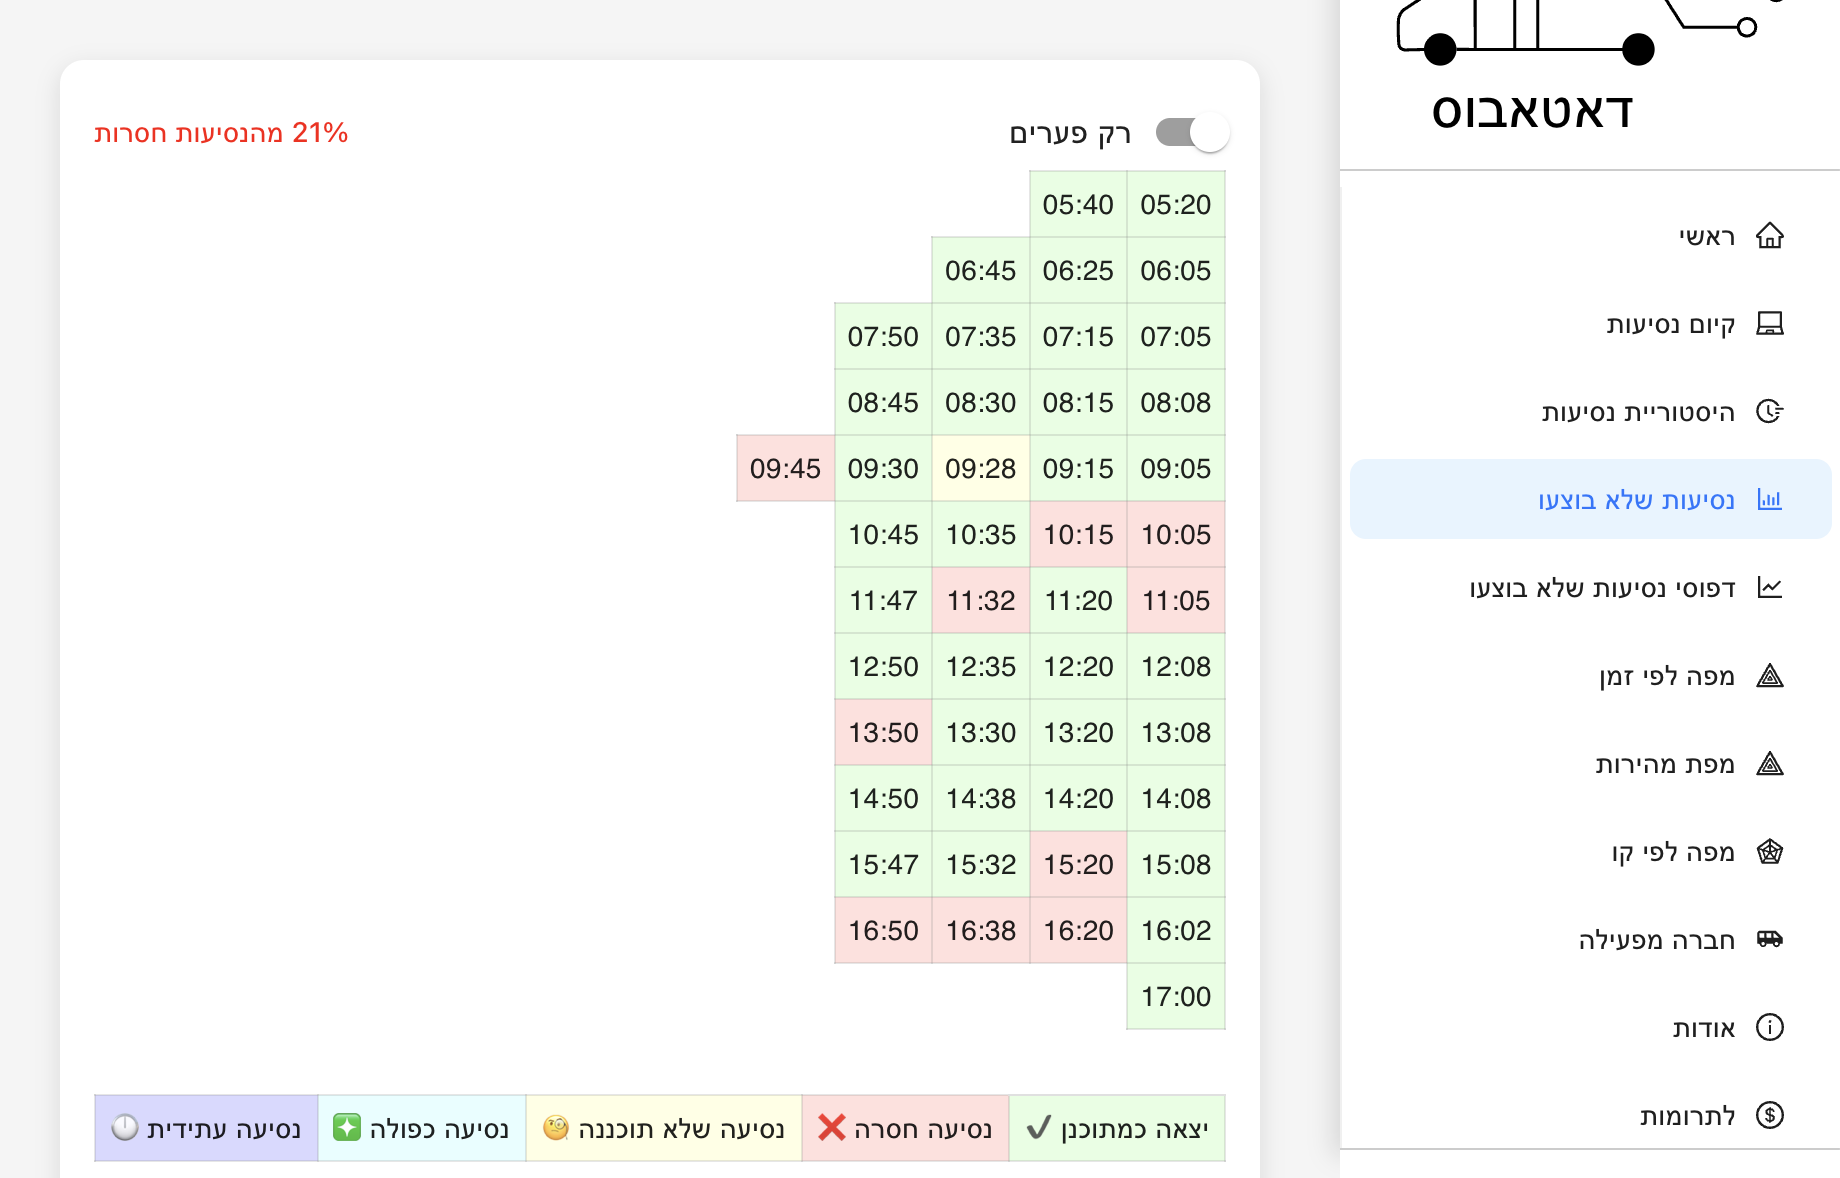Click the line chart icon for דפוסי נסיעות
1840x1178 pixels.
(x=1769, y=588)
